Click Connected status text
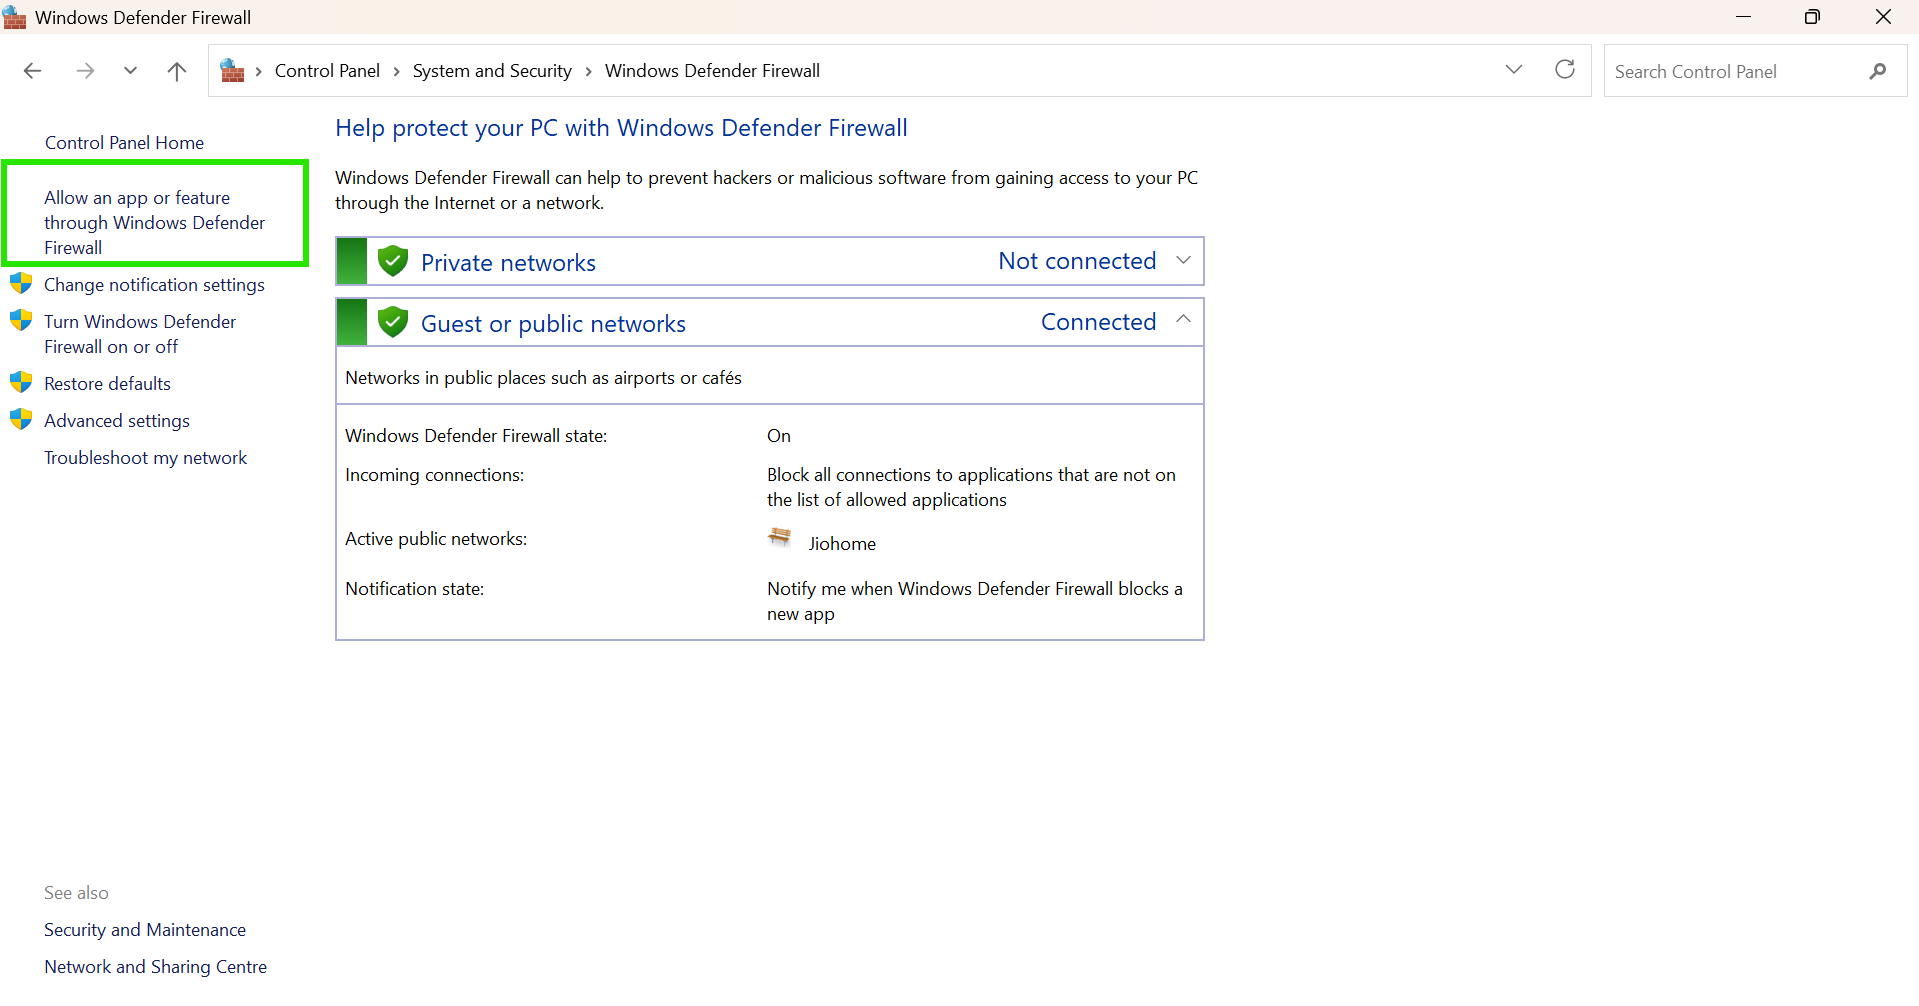The image size is (1919, 1006). click(x=1098, y=322)
